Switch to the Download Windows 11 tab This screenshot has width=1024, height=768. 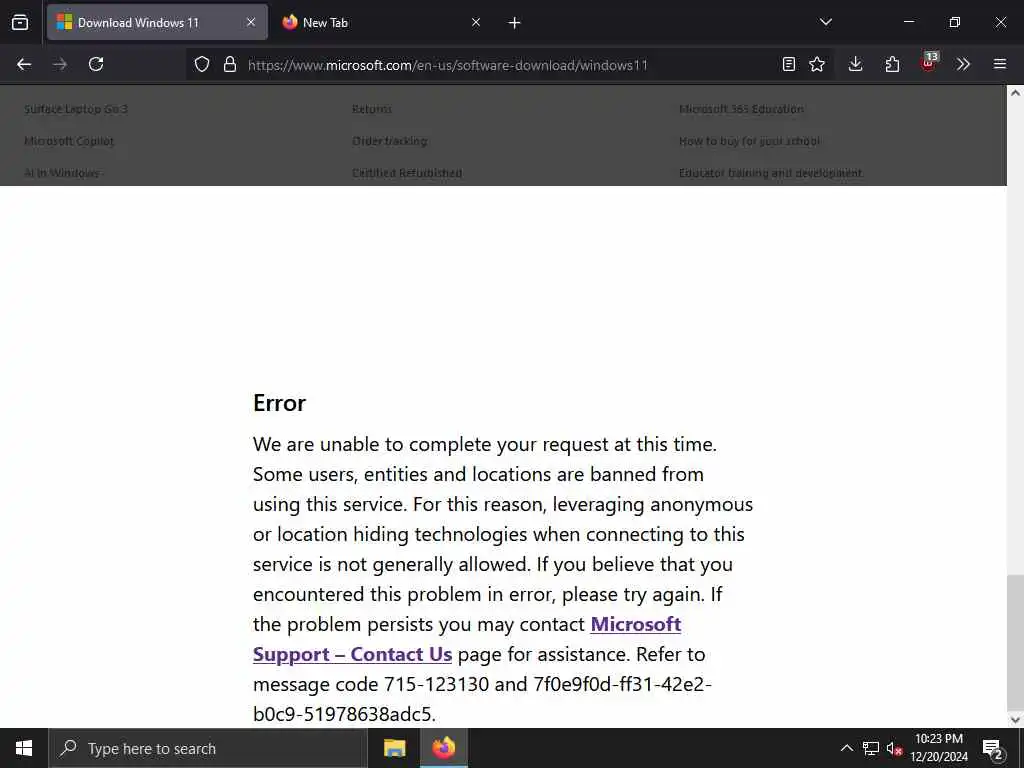click(157, 22)
